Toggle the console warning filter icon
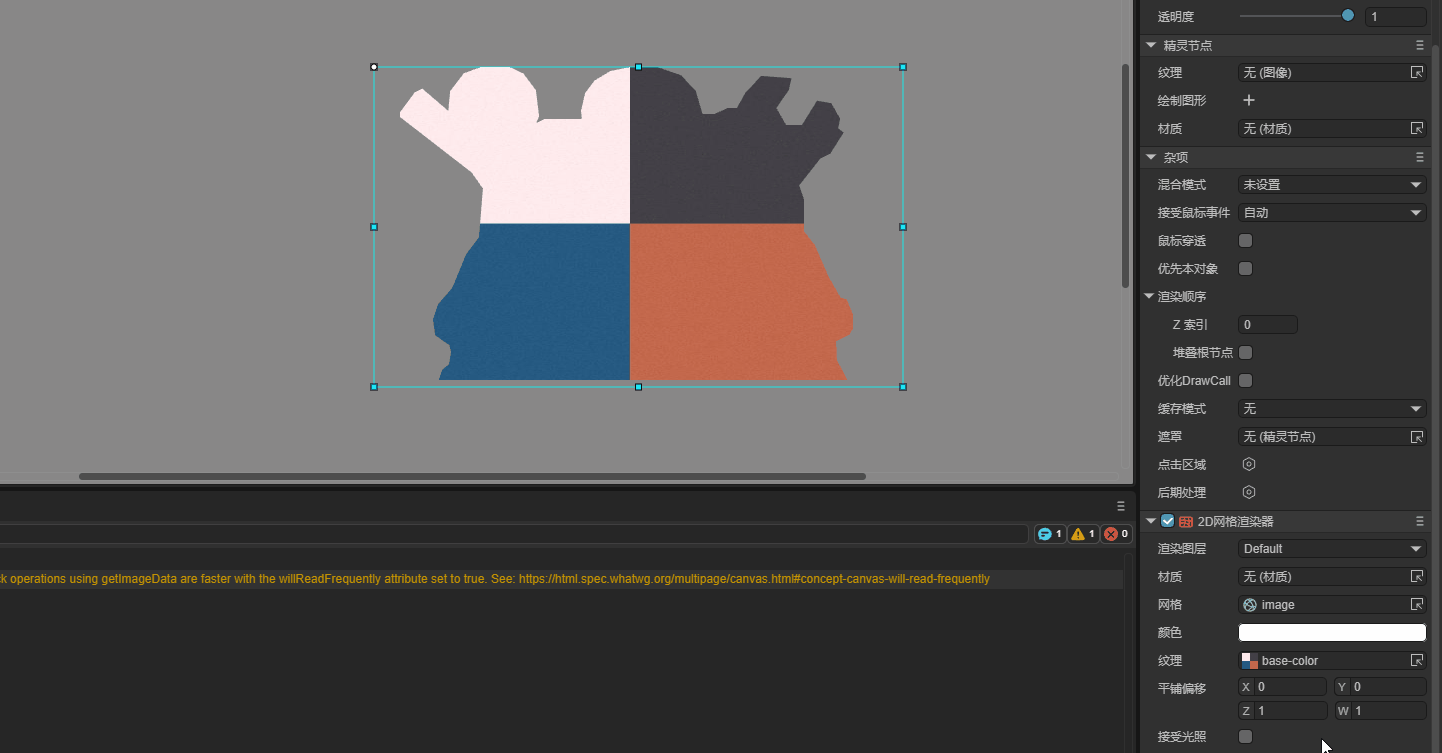This screenshot has width=1442, height=753. 1083,534
